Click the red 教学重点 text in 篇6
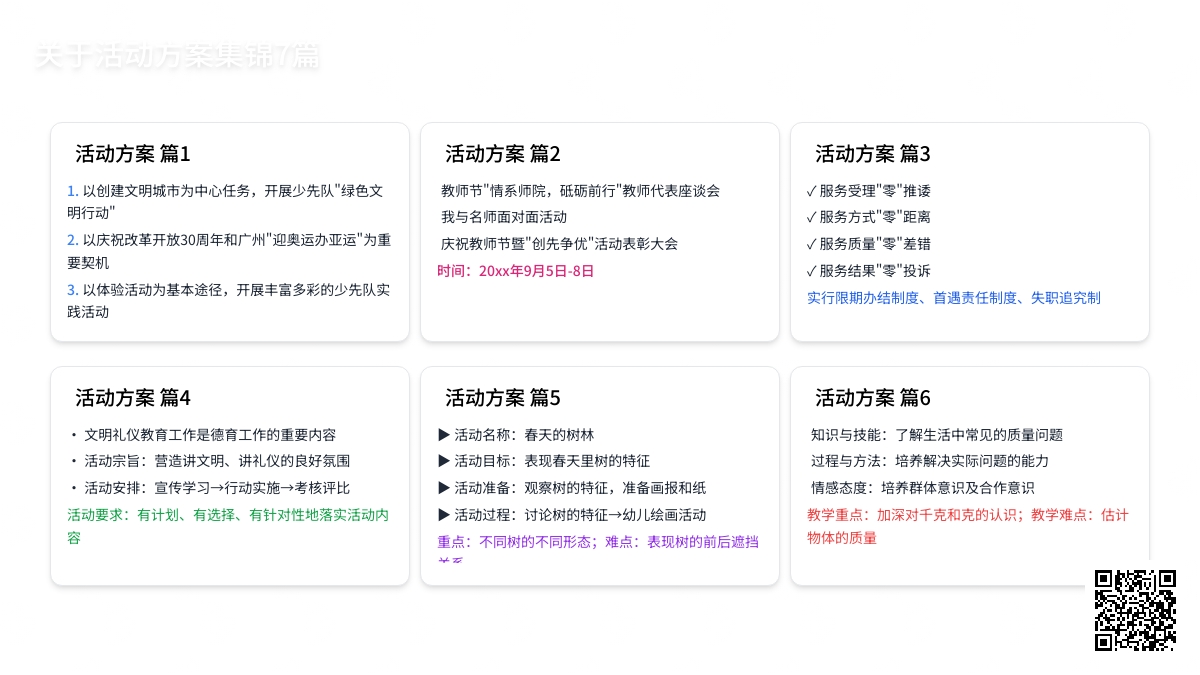The image size is (1200, 675). click(x=840, y=515)
